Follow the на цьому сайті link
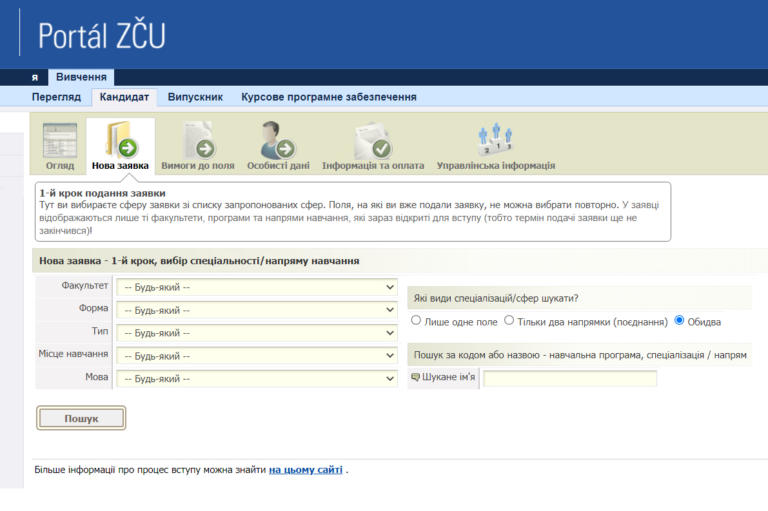The width and height of the screenshot is (768, 511). coord(305,469)
